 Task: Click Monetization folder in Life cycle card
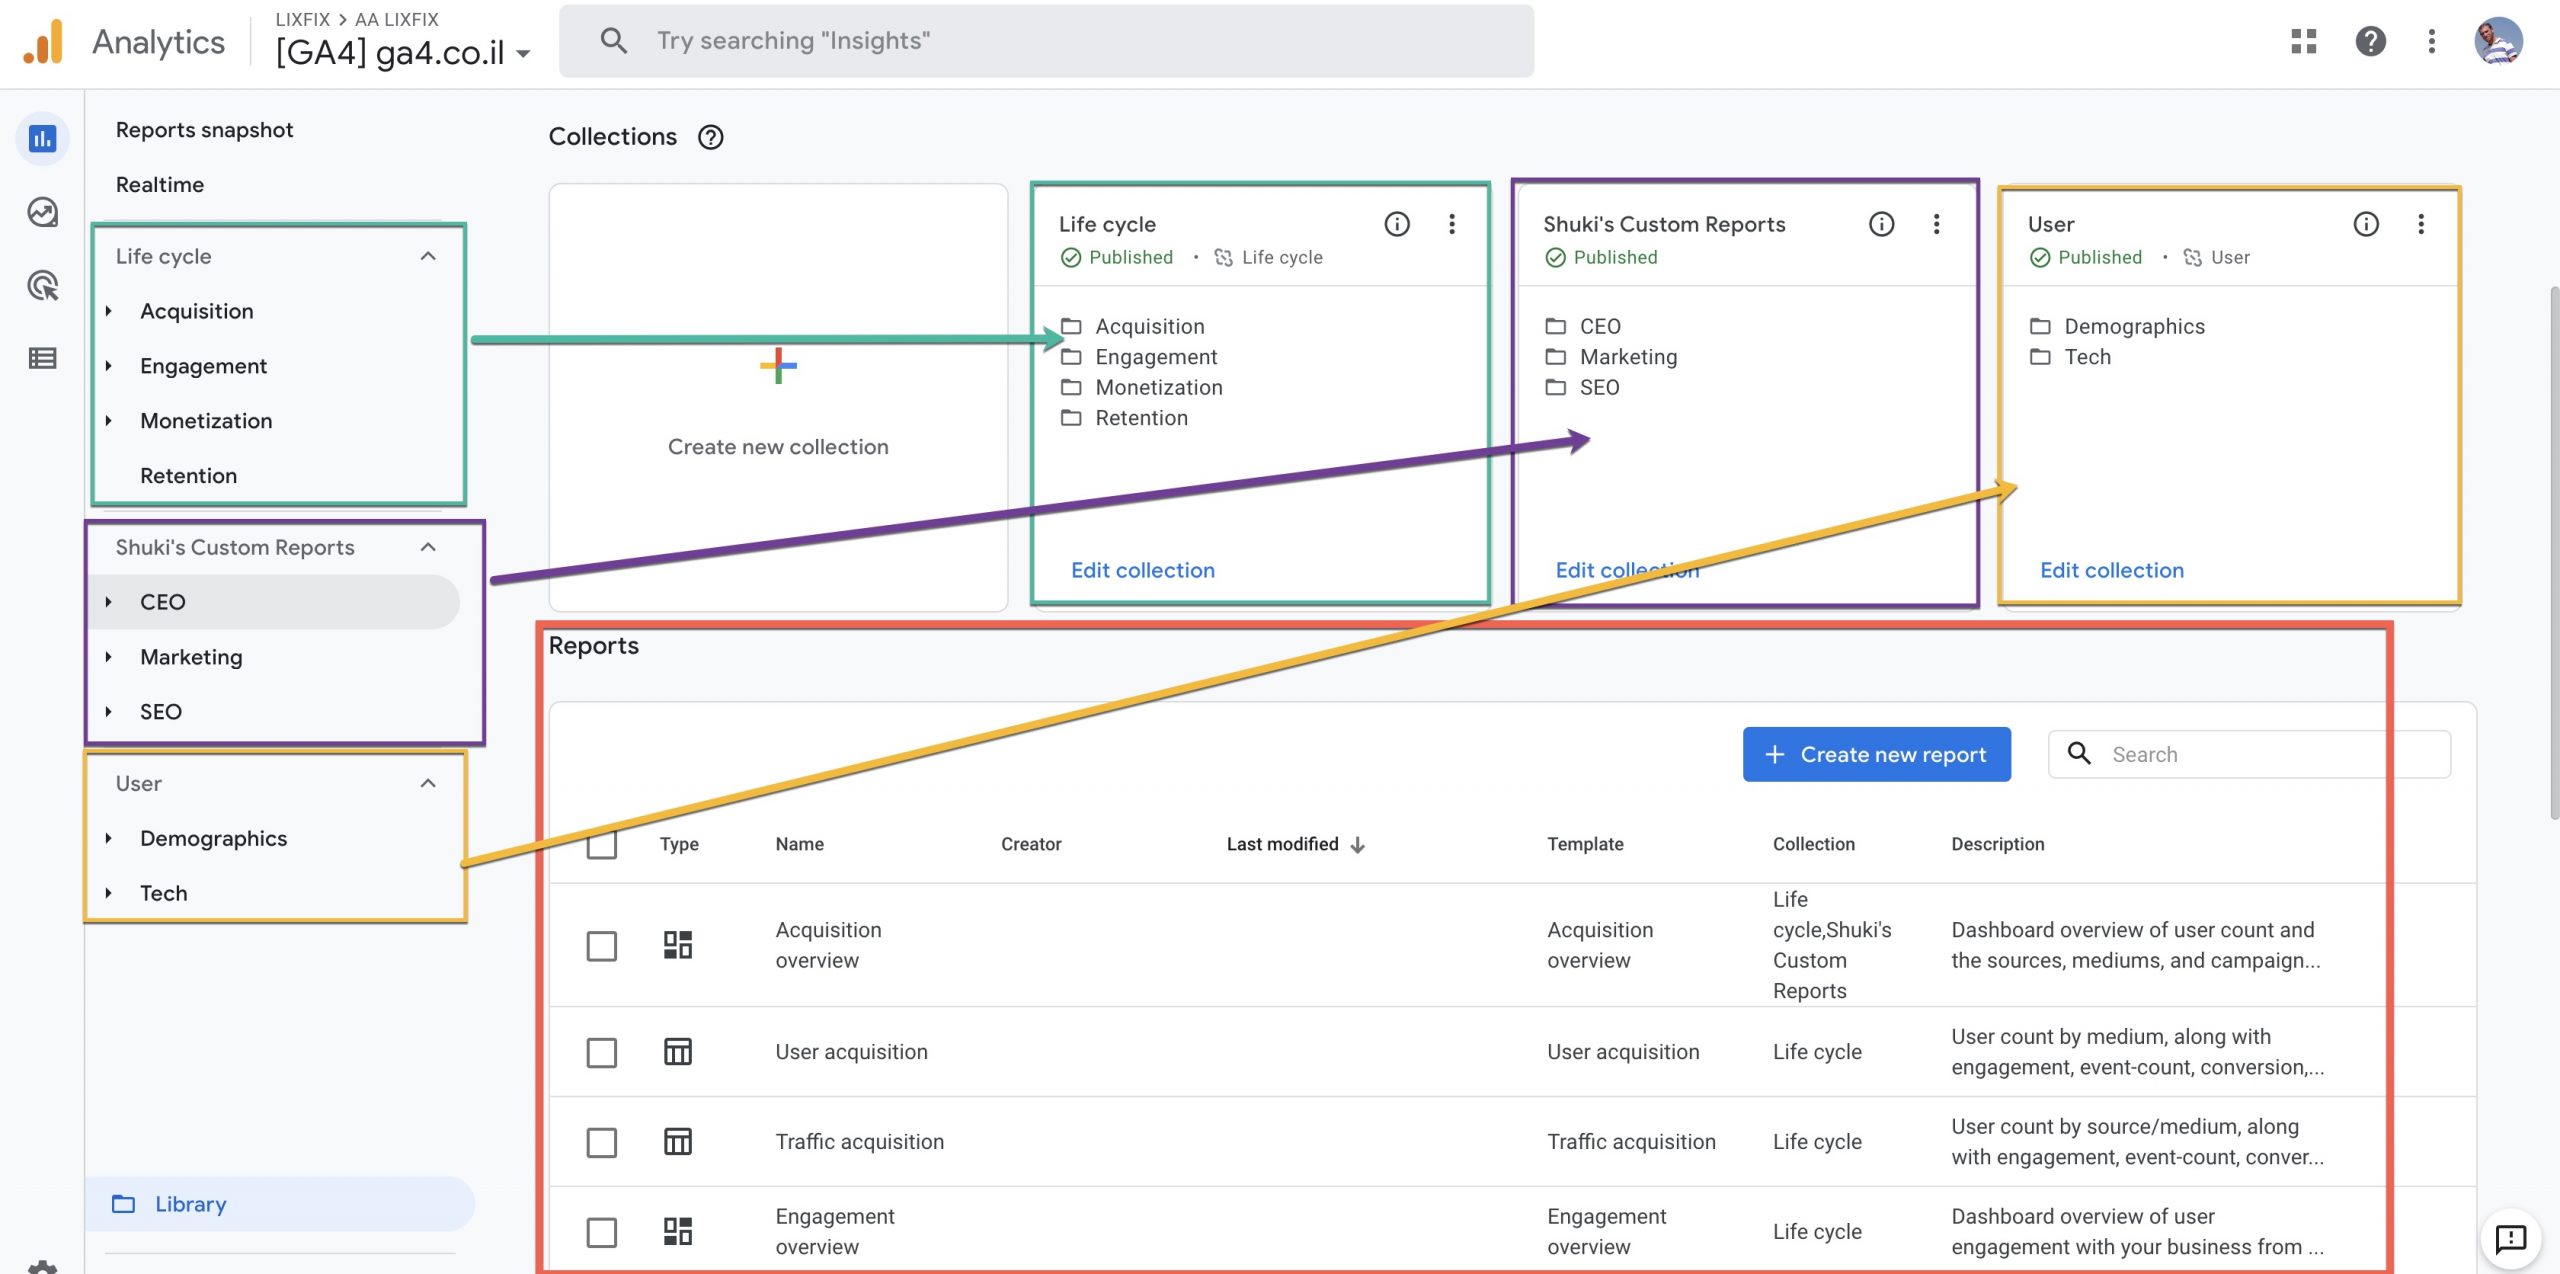(1141, 387)
